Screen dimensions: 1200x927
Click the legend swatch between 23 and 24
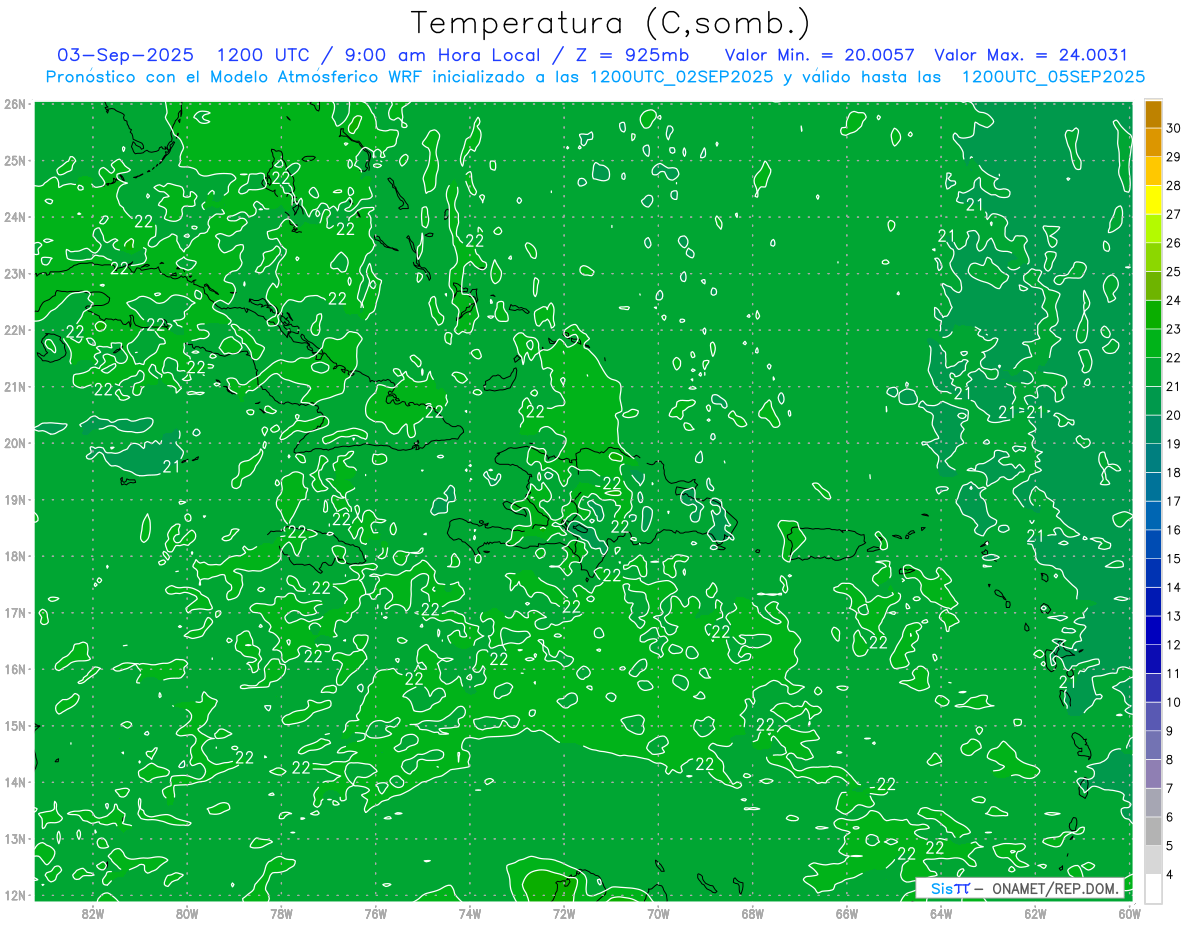(x=1153, y=315)
